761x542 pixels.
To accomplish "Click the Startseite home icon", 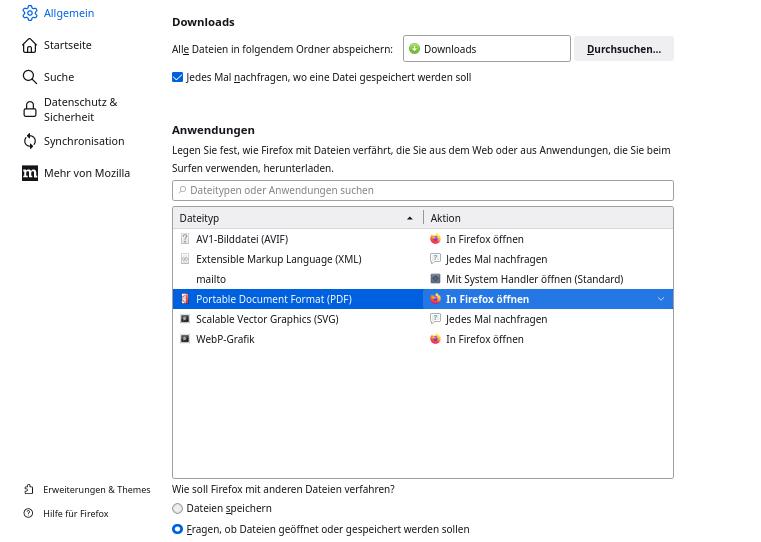I will coord(30,45).
